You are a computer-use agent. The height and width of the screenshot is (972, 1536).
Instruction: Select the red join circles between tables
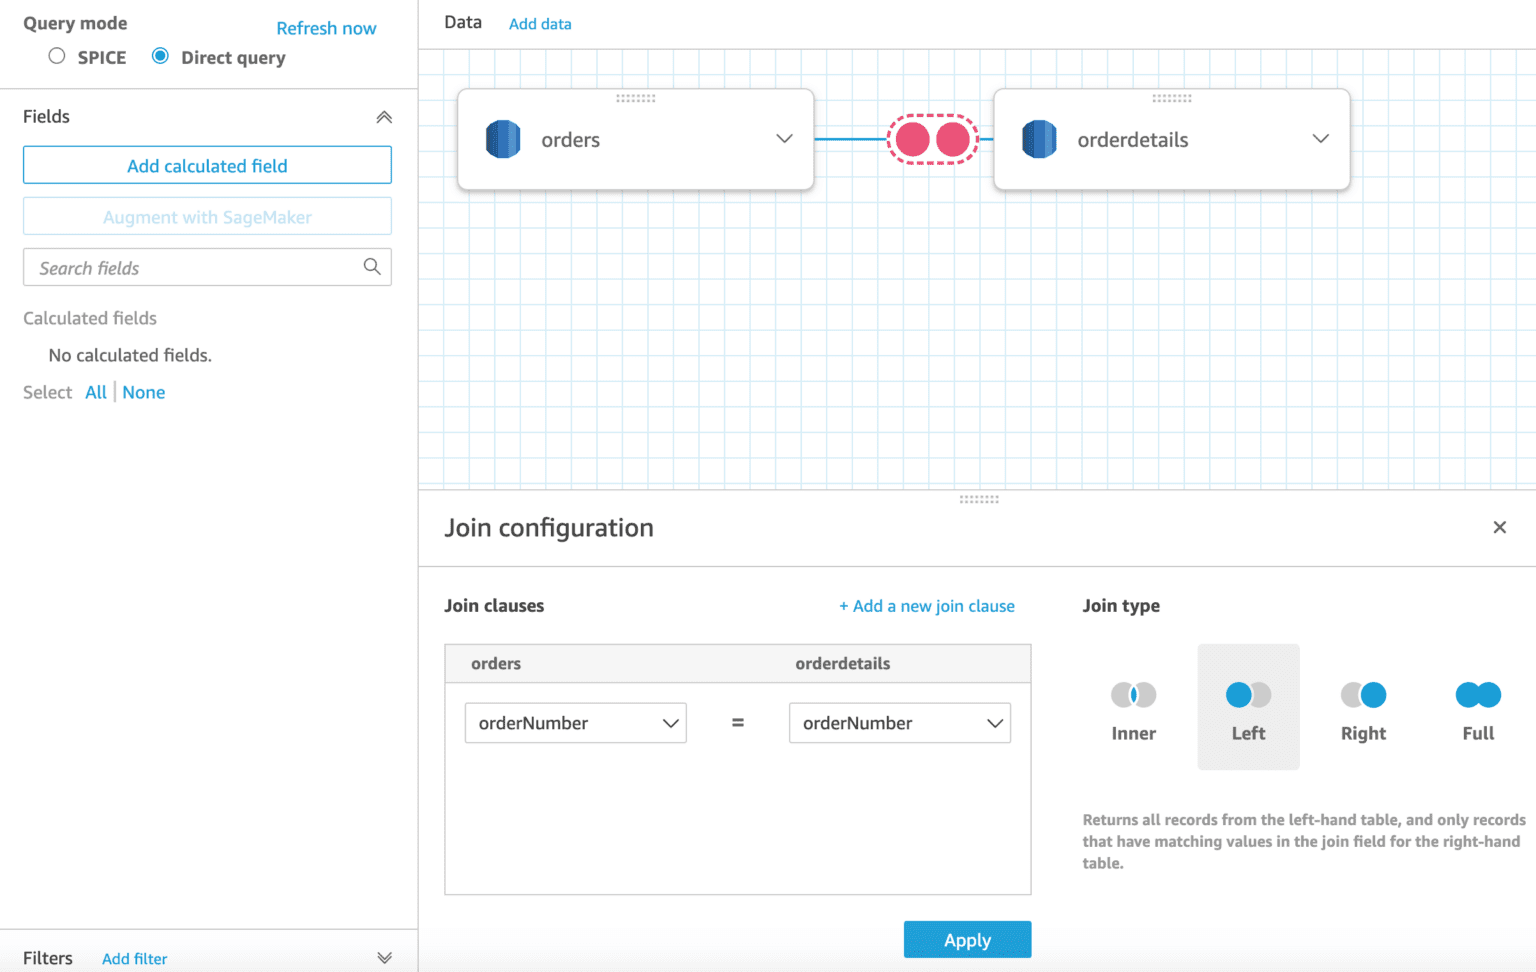point(932,140)
